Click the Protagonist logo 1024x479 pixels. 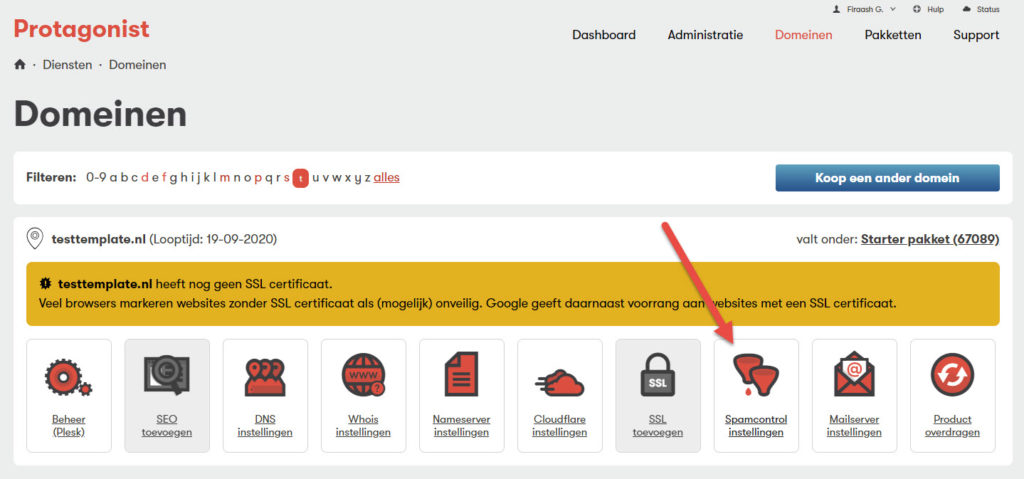click(x=82, y=29)
